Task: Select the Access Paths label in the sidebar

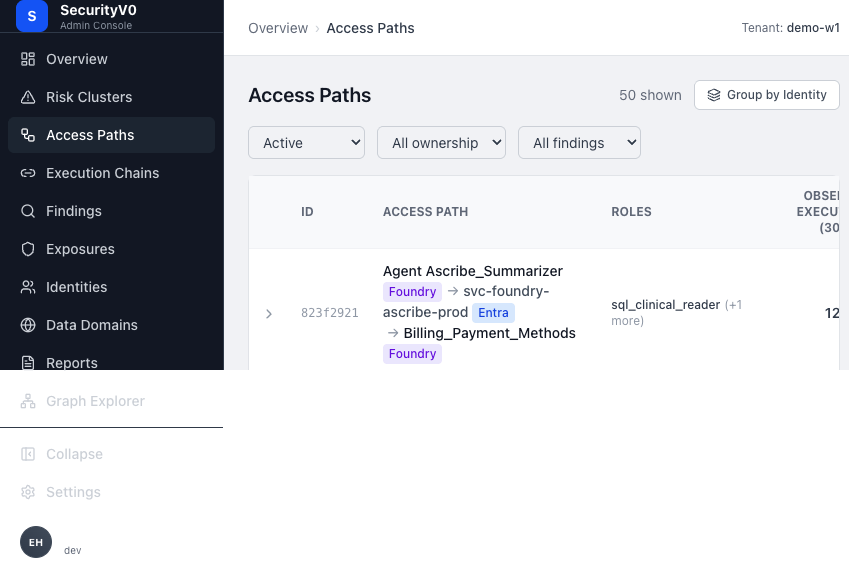Action: click(90, 135)
